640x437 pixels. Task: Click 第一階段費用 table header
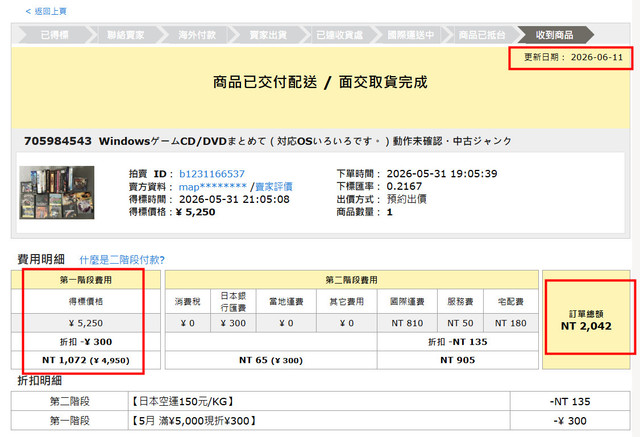pos(86,280)
